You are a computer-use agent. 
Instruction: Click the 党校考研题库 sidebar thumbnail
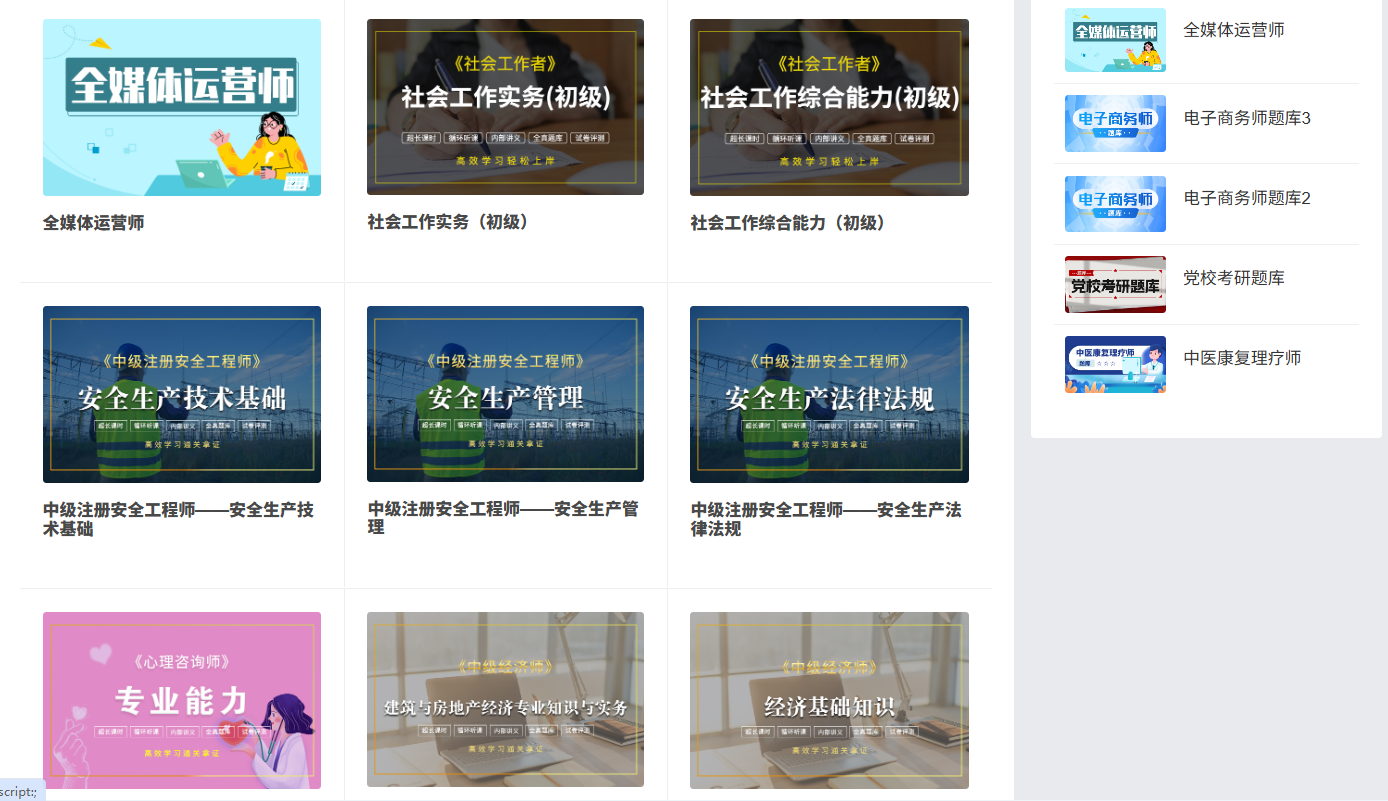point(1115,284)
